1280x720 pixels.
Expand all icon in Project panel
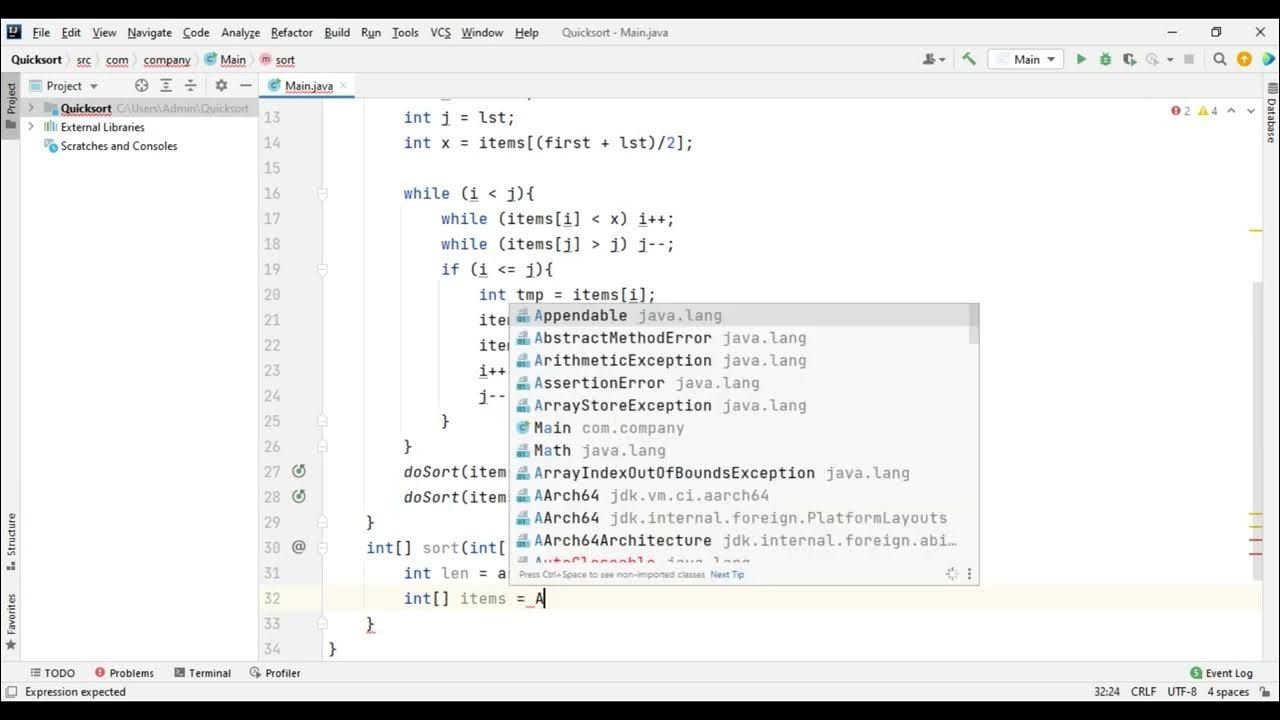tap(166, 86)
